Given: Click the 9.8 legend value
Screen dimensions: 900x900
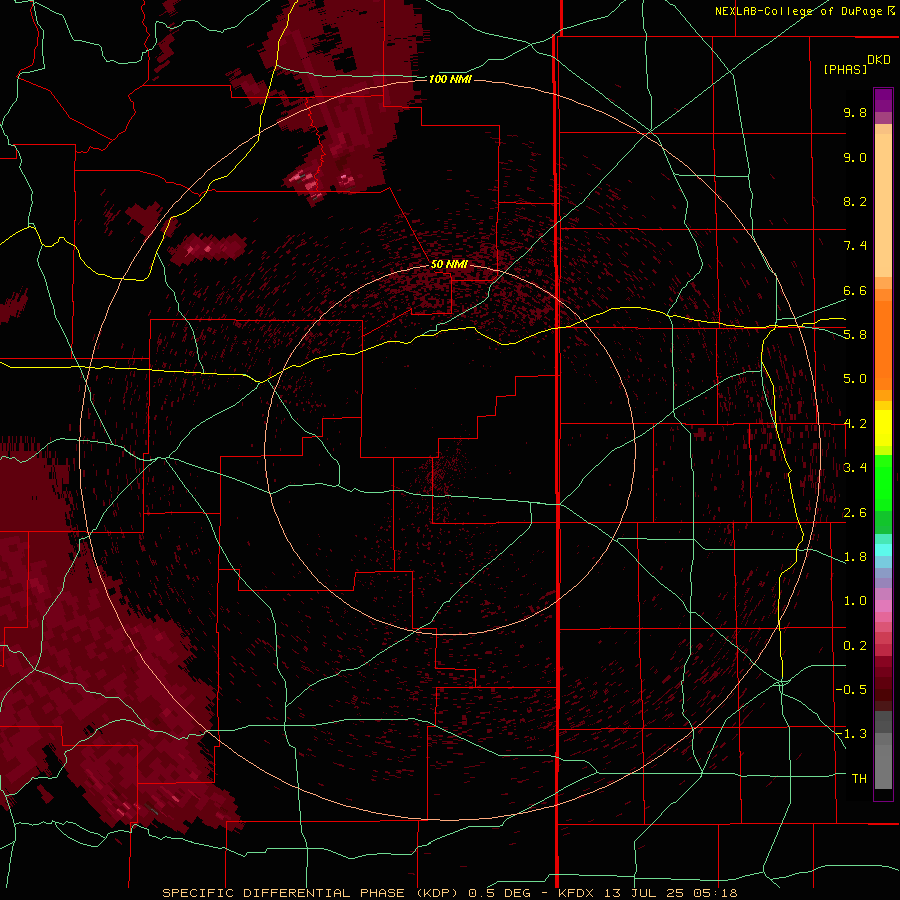Looking at the screenshot, I should click(x=855, y=113).
